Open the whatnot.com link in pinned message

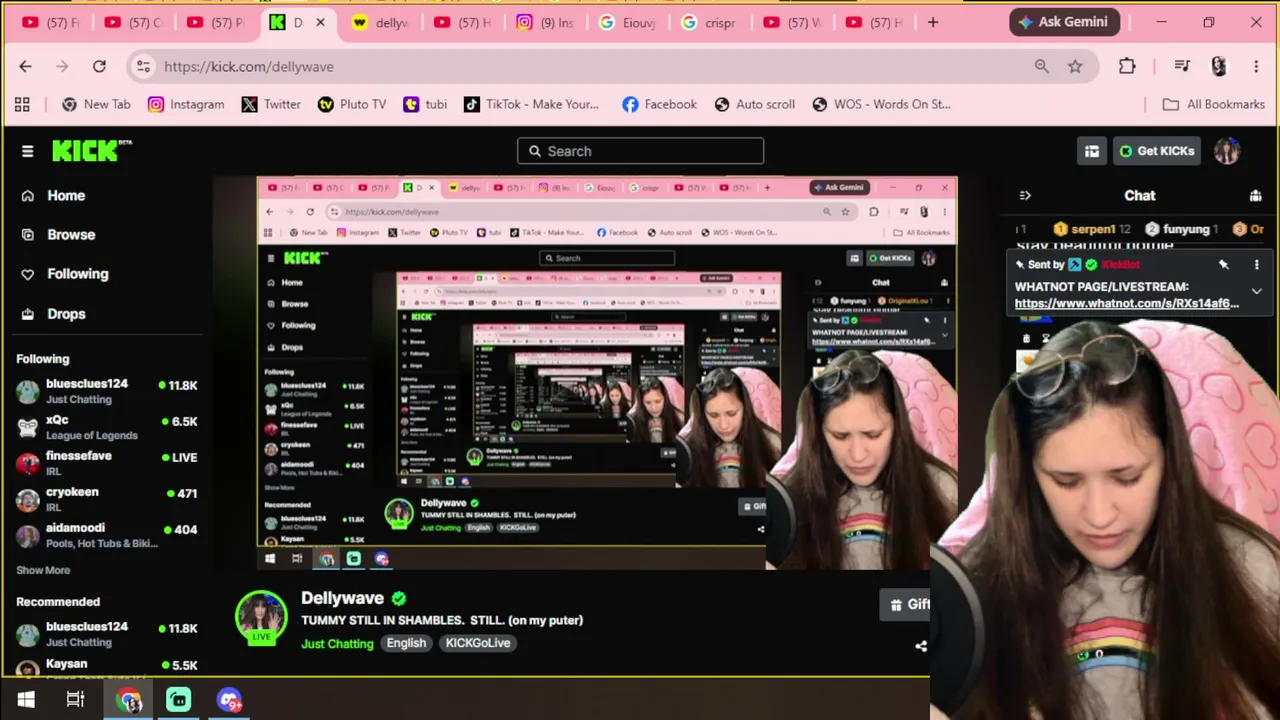click(1127, 303)
